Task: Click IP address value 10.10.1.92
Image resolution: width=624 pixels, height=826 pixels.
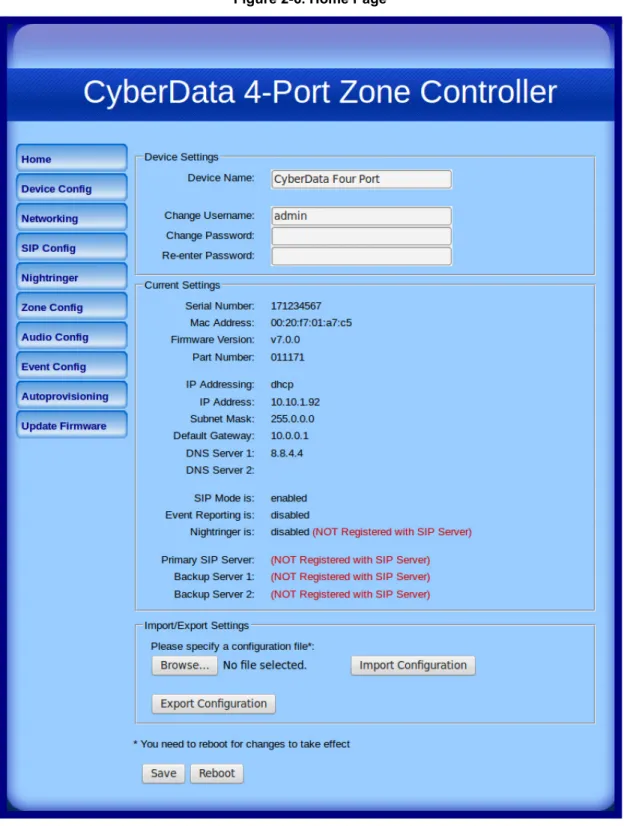Action: [x=295, y=402]
